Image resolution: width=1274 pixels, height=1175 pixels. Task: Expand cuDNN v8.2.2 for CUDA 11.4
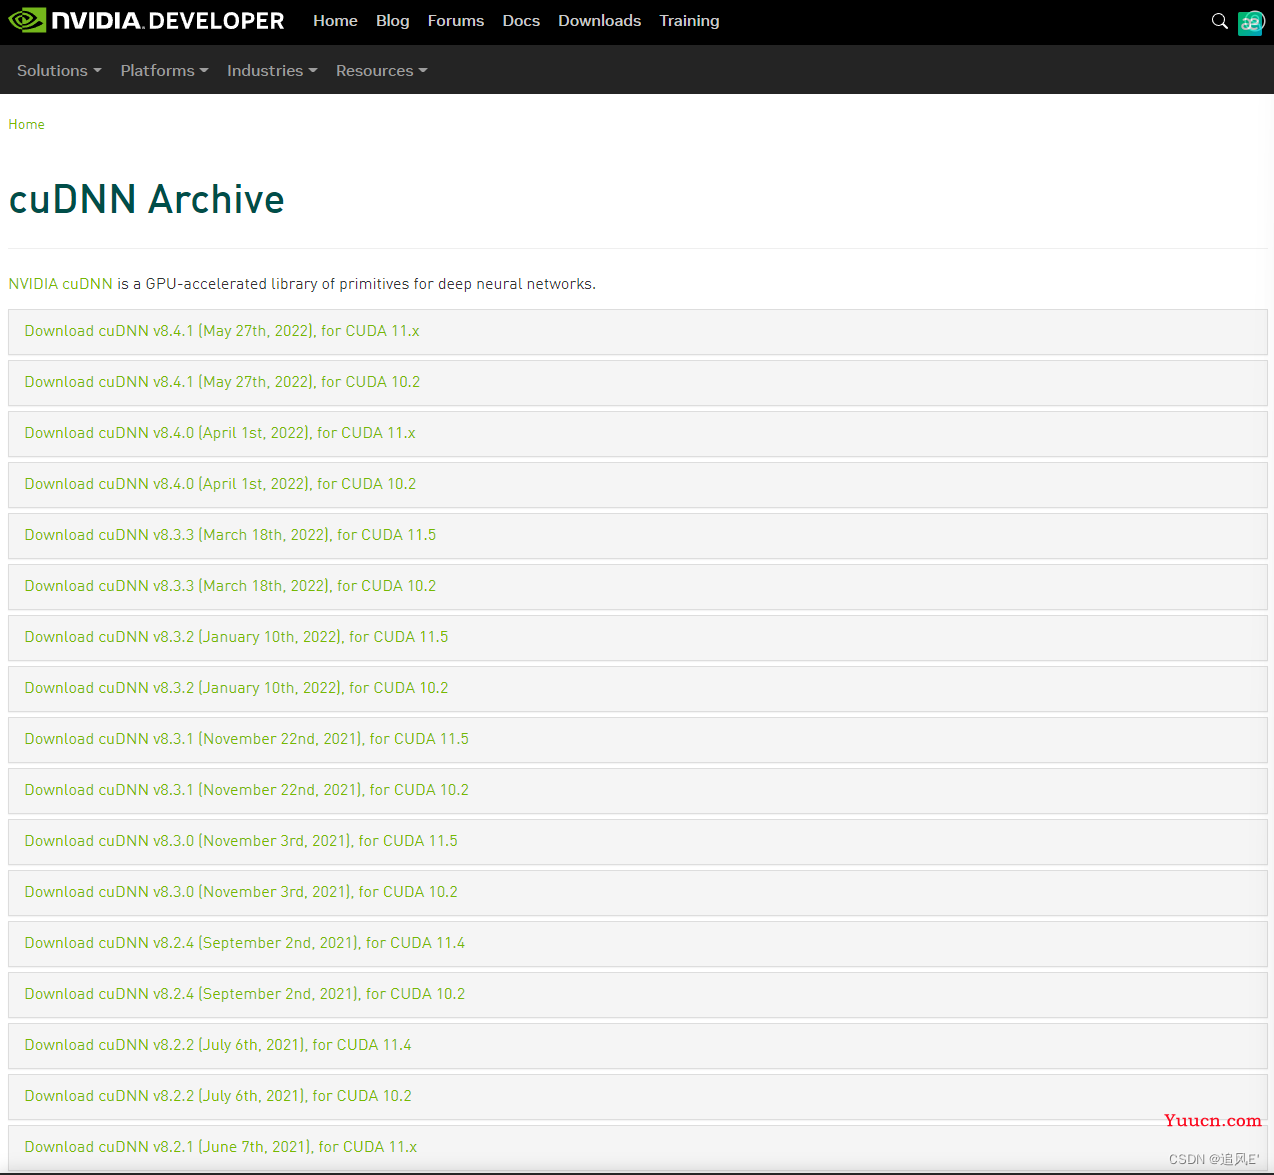637,1046
